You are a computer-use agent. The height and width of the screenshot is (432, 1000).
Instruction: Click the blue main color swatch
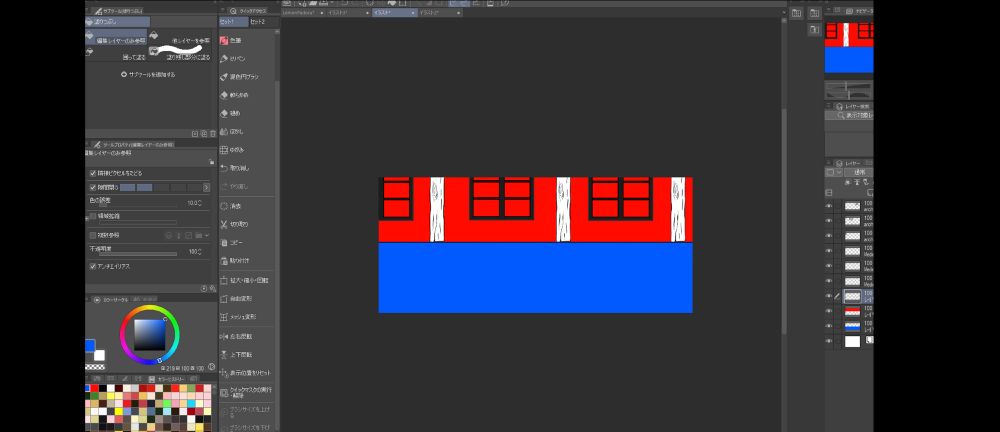point(90,345)
